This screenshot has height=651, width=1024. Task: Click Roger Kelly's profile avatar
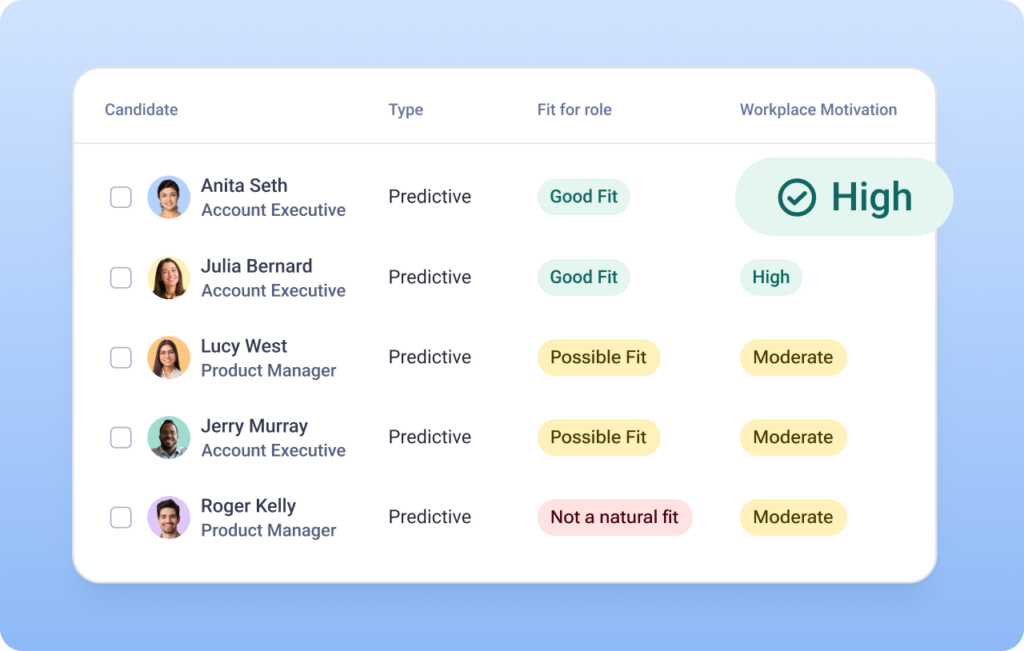[x=168, y=517]
